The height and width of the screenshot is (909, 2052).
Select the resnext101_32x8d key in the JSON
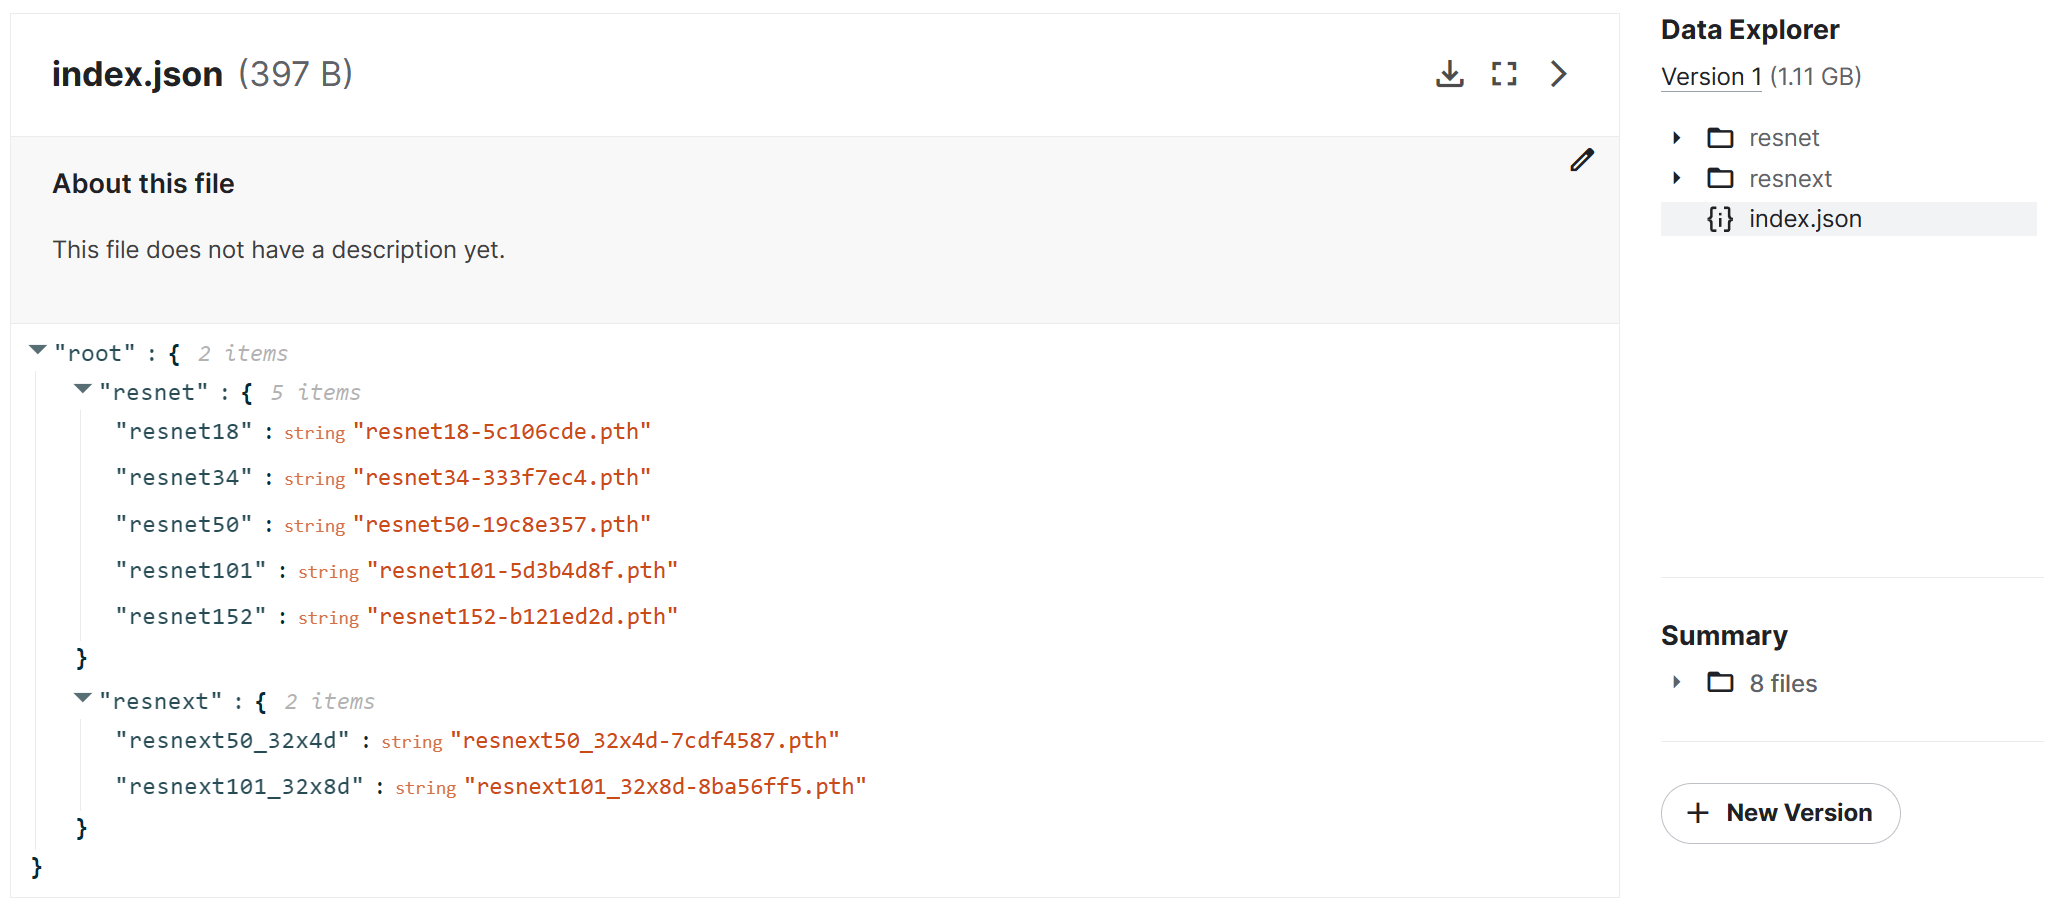[x=241, y=786]
